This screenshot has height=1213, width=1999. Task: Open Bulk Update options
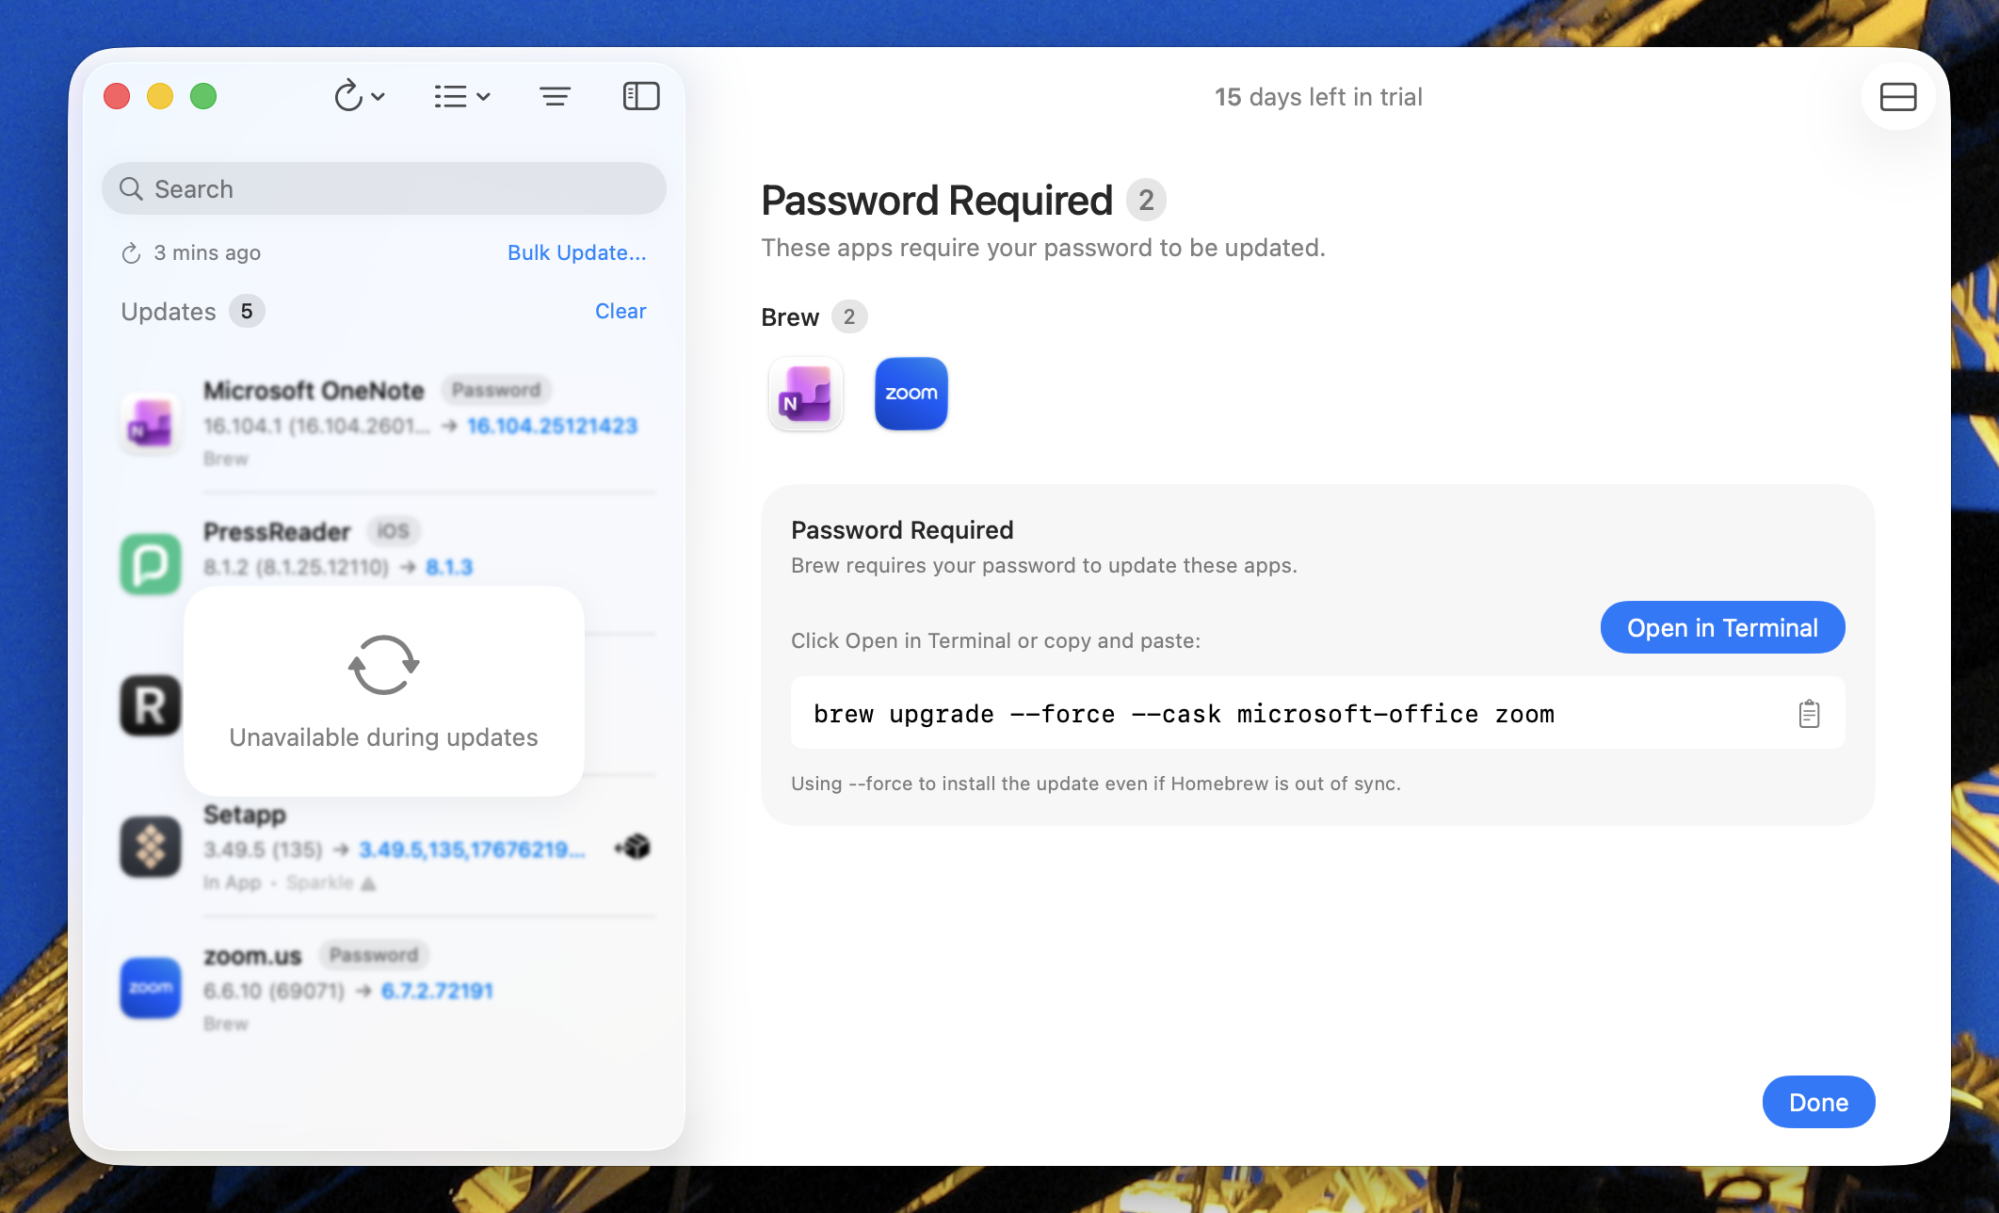576,252
